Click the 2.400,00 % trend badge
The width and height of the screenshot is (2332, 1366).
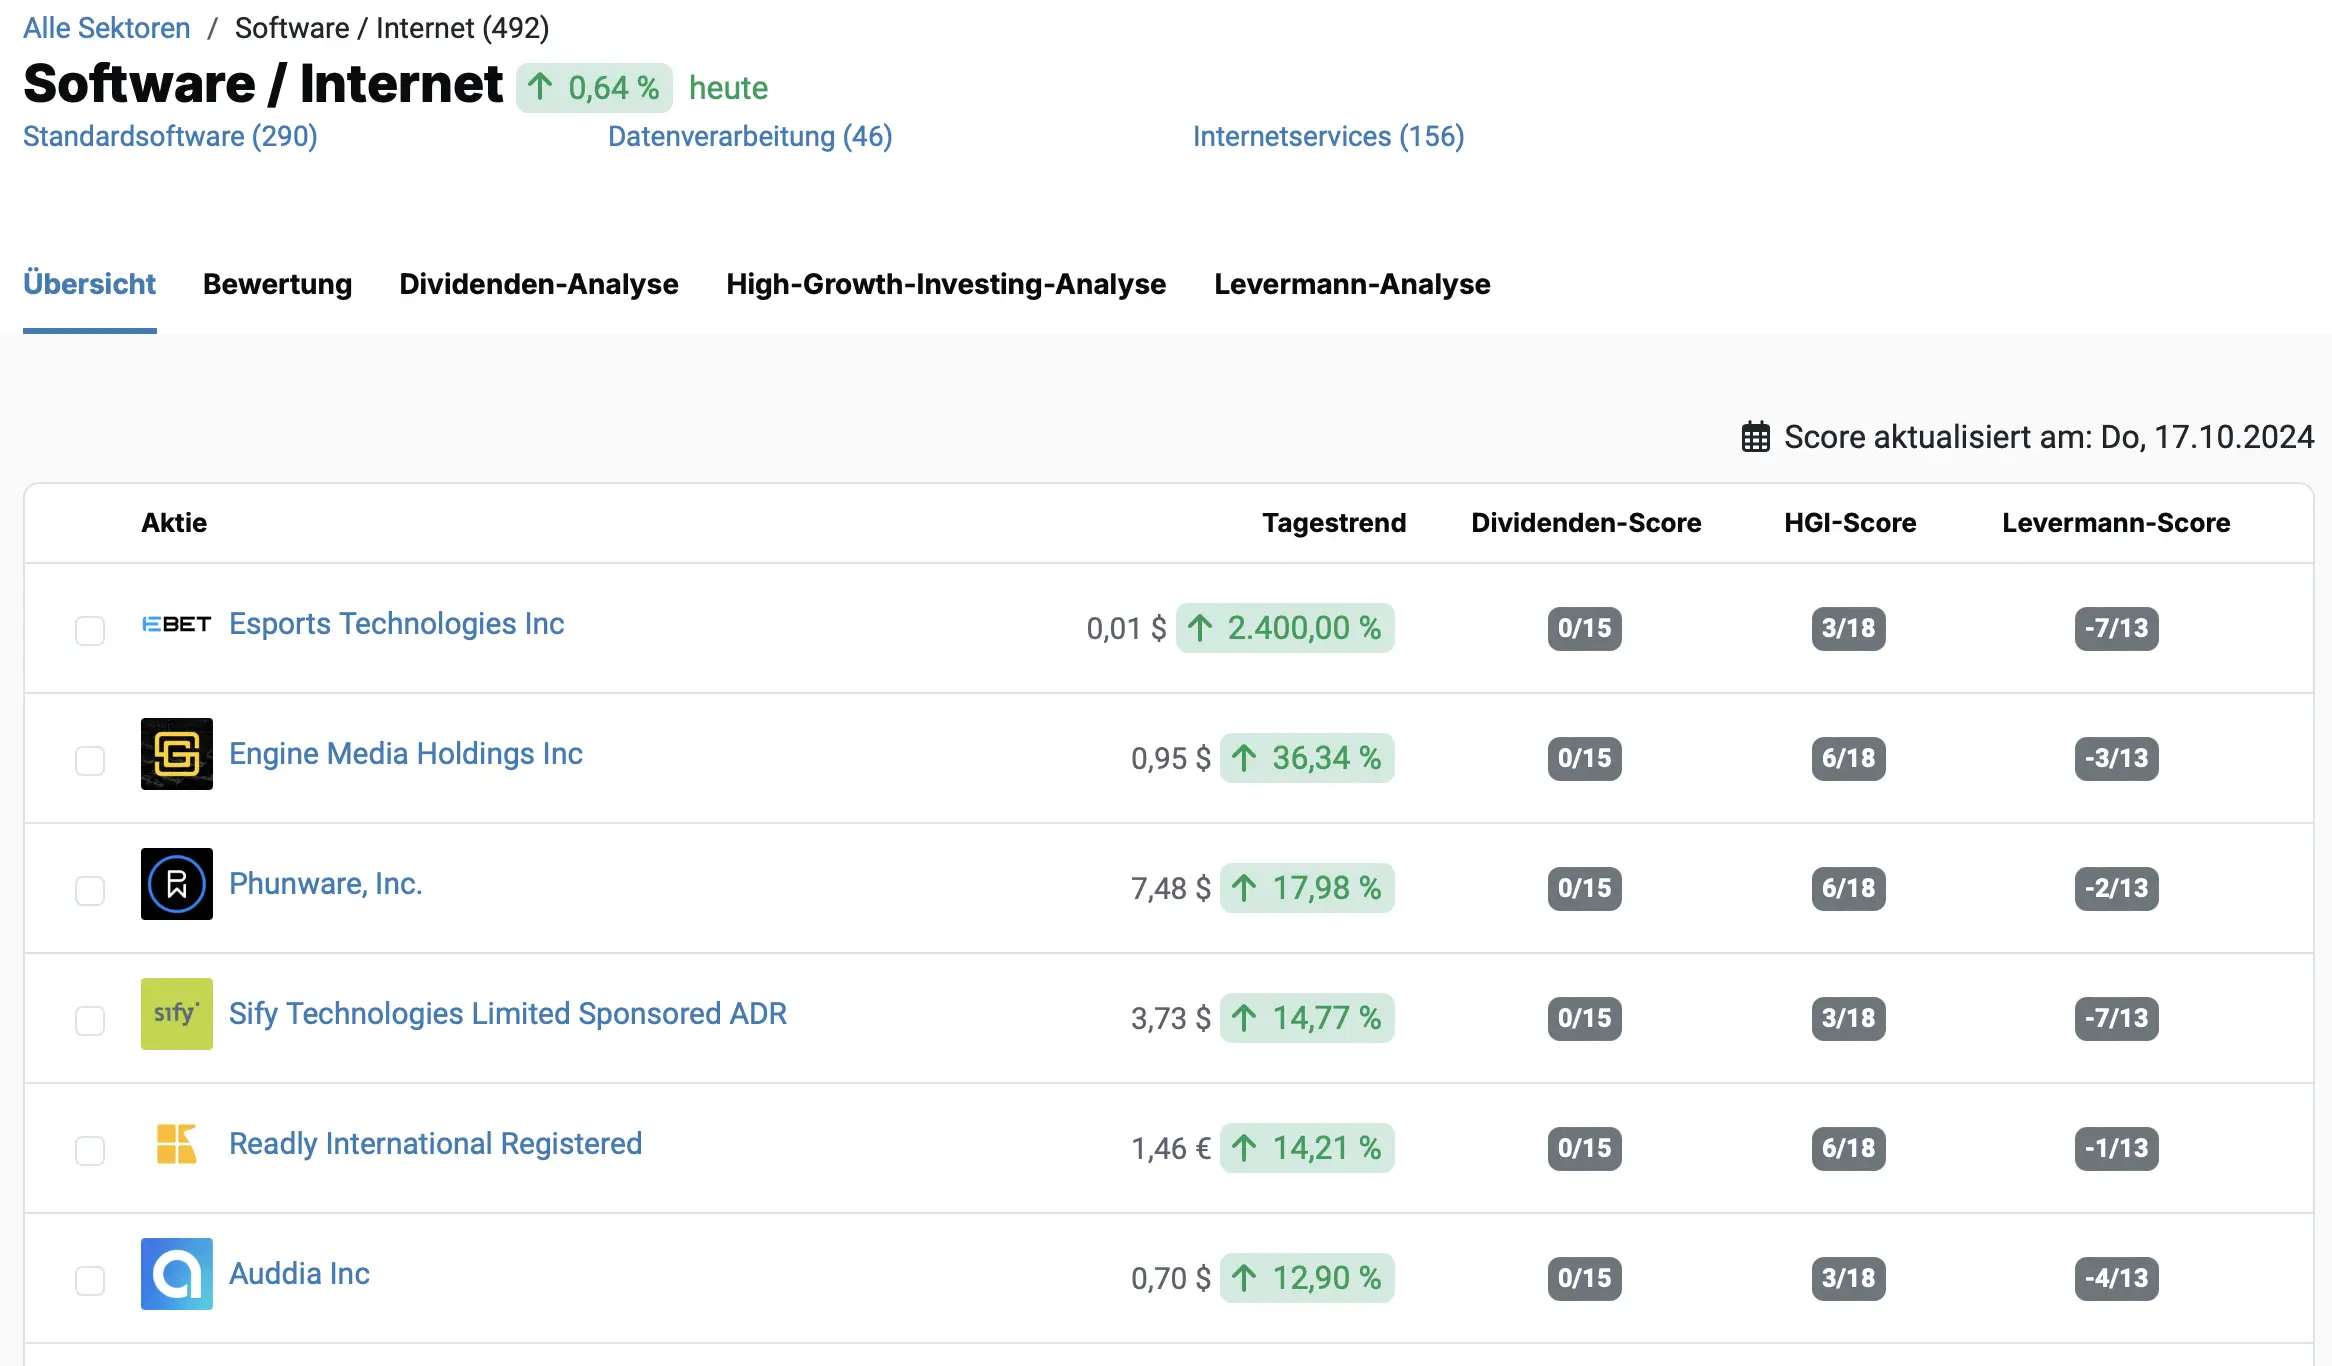tap(1285, 628)
